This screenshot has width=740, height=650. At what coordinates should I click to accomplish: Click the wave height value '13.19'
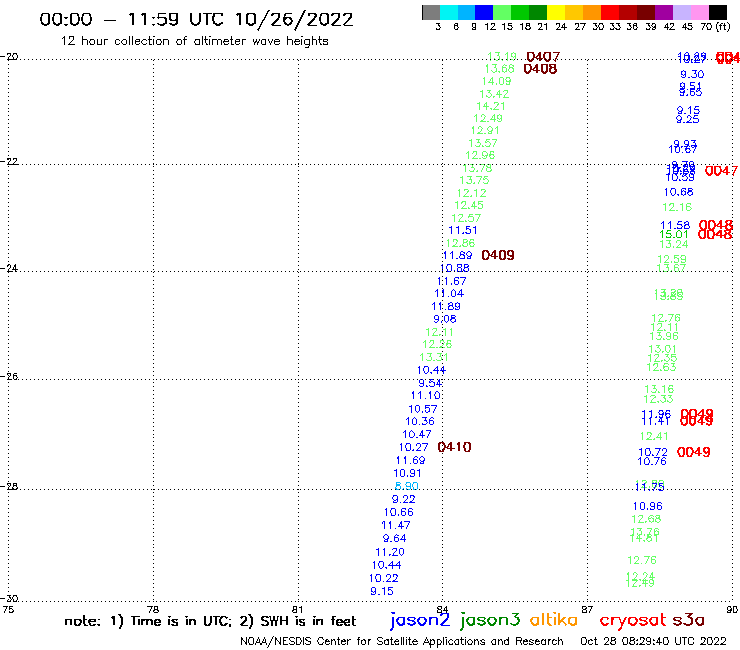tap(502, 57)
